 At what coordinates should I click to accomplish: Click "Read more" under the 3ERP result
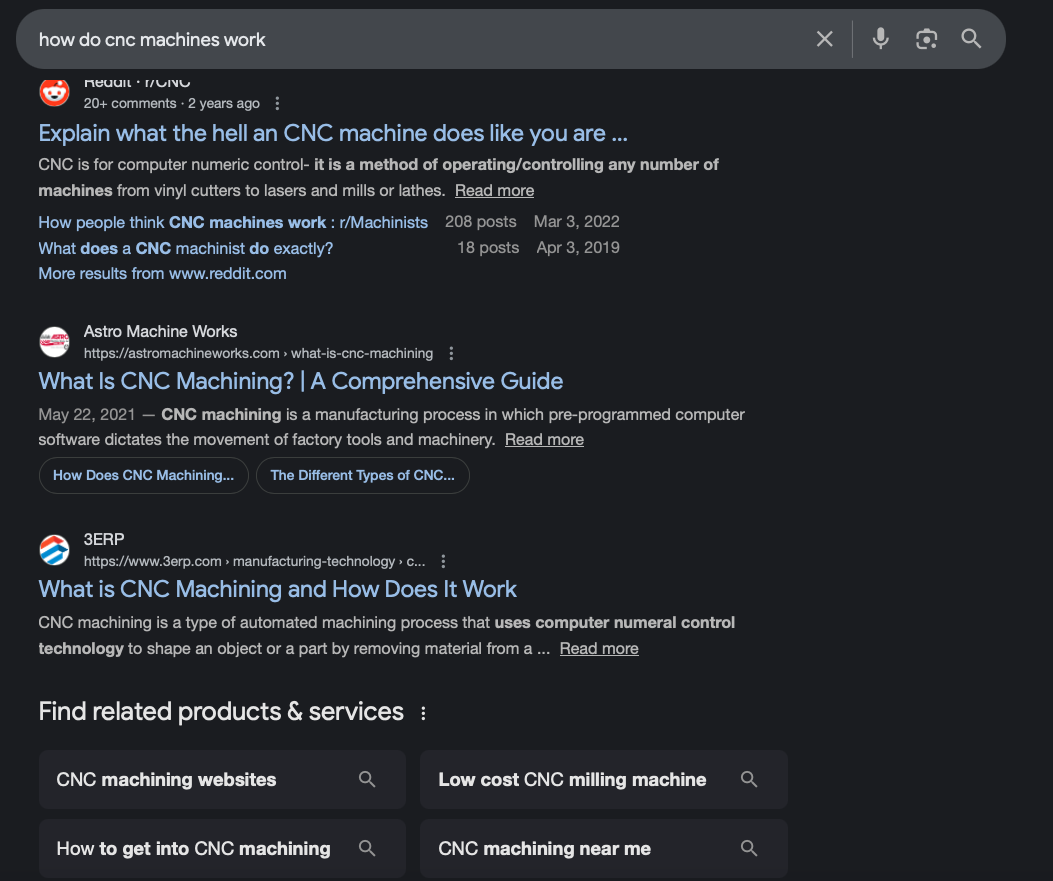(598, 649)
